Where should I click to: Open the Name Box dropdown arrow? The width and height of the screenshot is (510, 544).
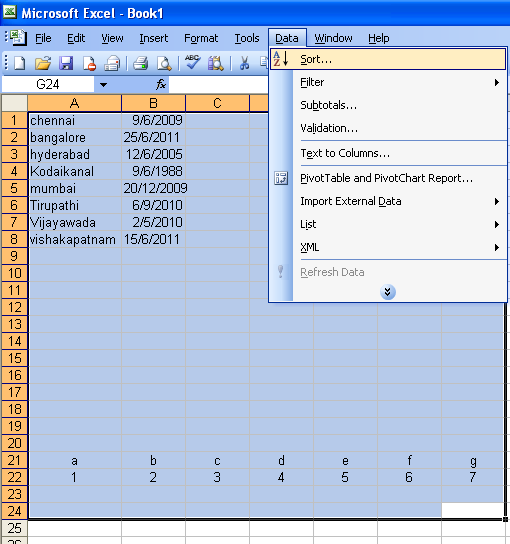[x=103, y=84]
